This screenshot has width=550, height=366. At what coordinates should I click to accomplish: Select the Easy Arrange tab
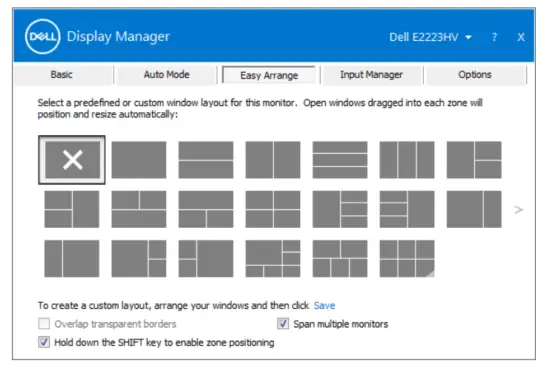(269, 75)
